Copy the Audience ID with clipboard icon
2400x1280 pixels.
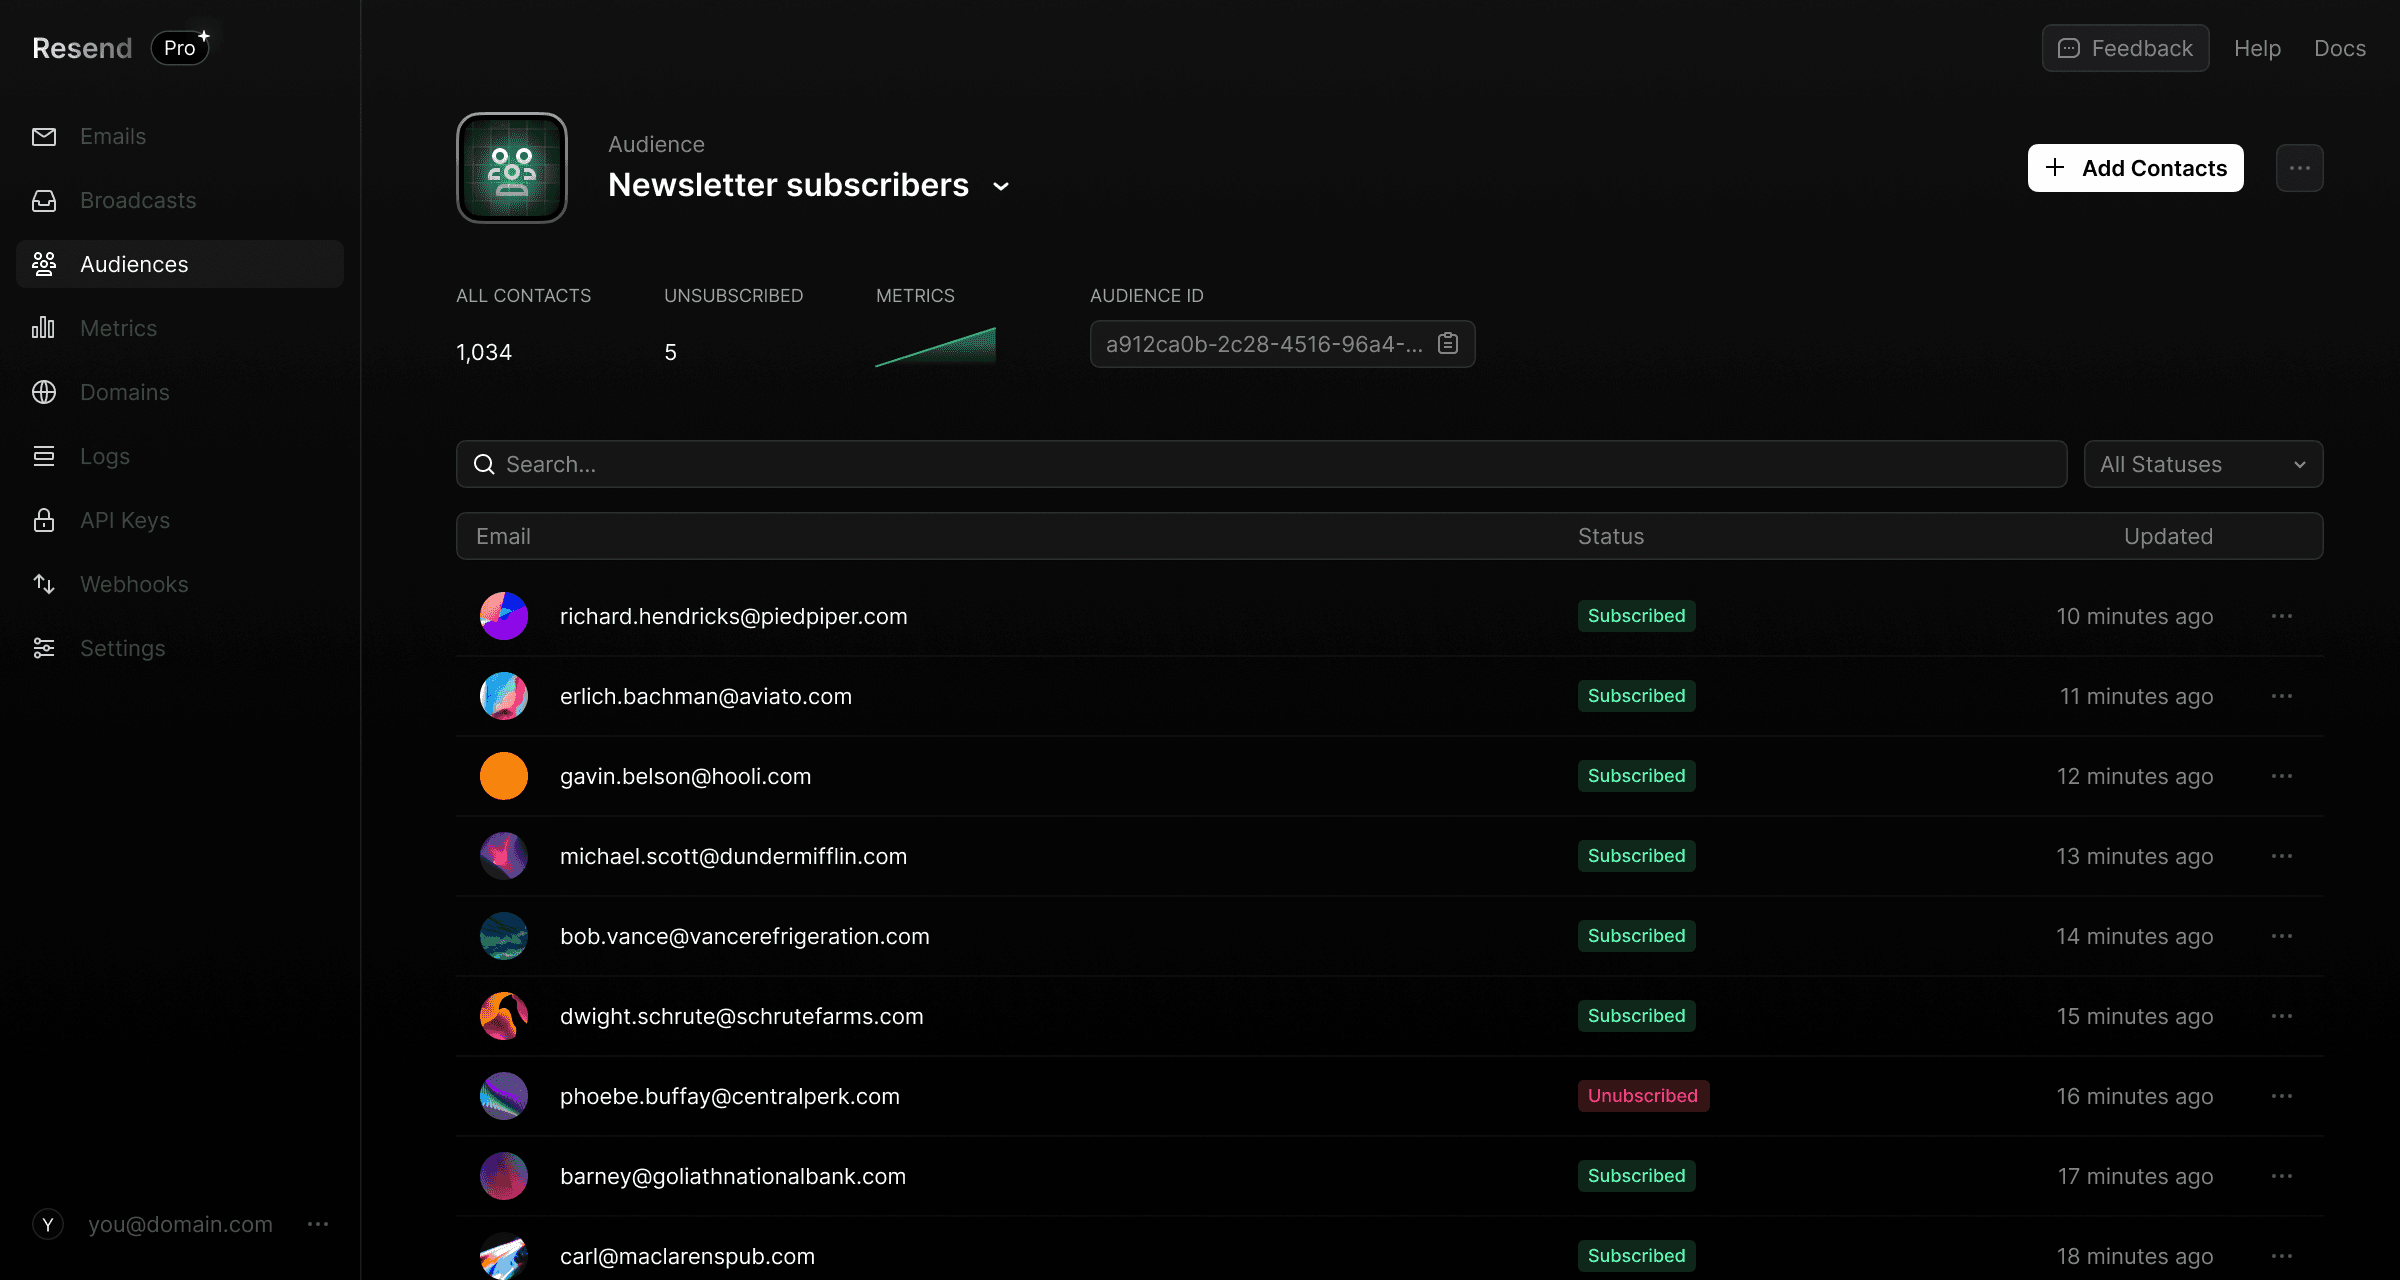coord(1447,344)
